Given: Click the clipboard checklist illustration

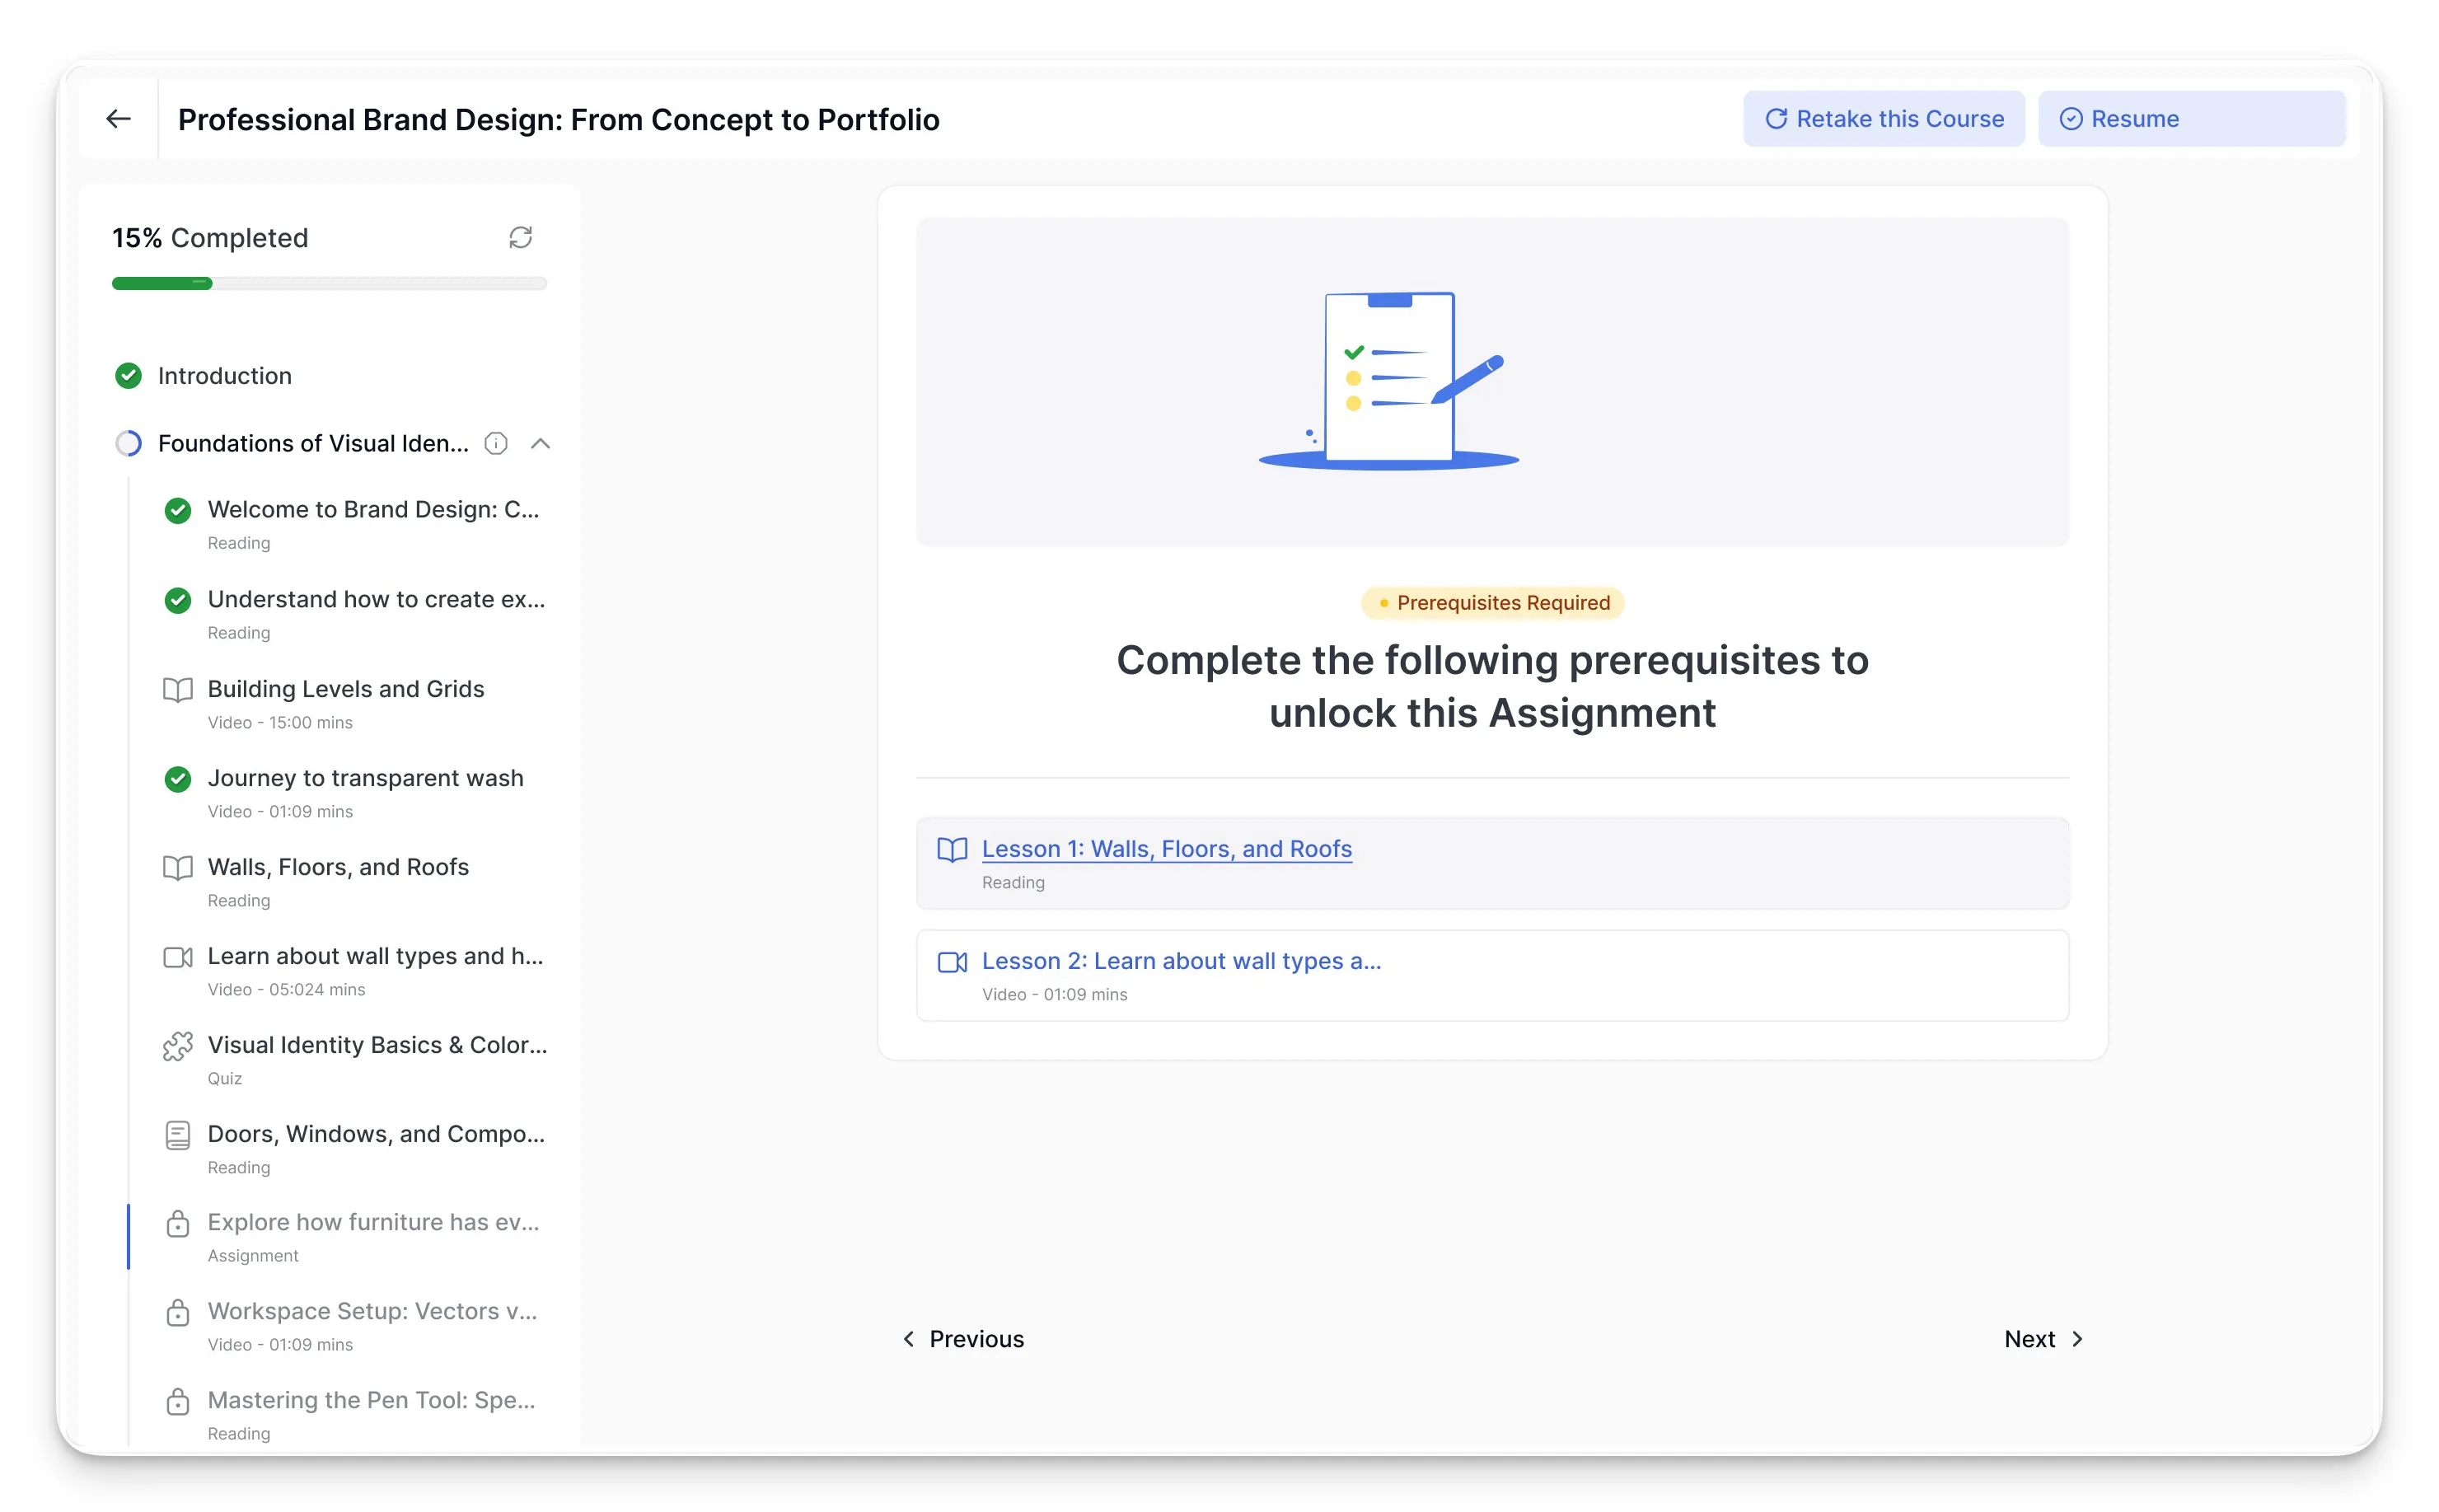Looking at the screenshot, I should [x=1388, y=381].
